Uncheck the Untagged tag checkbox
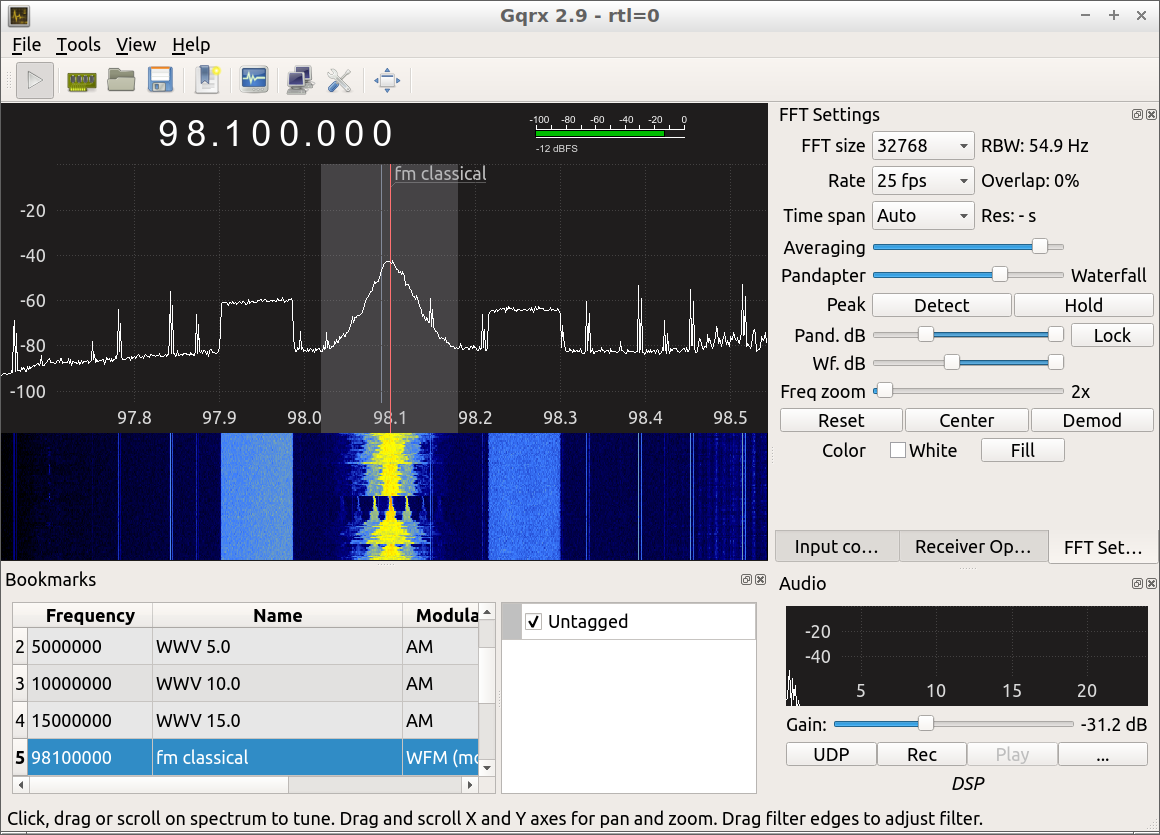The width and height of the screenshot is (1160, 835). tap(533, 621)
